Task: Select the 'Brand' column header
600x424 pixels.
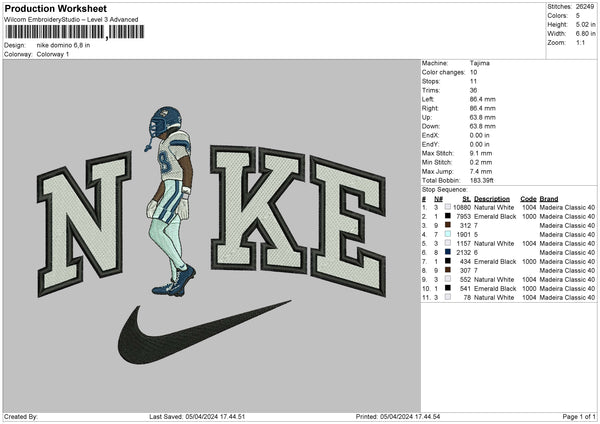Action: tap(549, 199)
